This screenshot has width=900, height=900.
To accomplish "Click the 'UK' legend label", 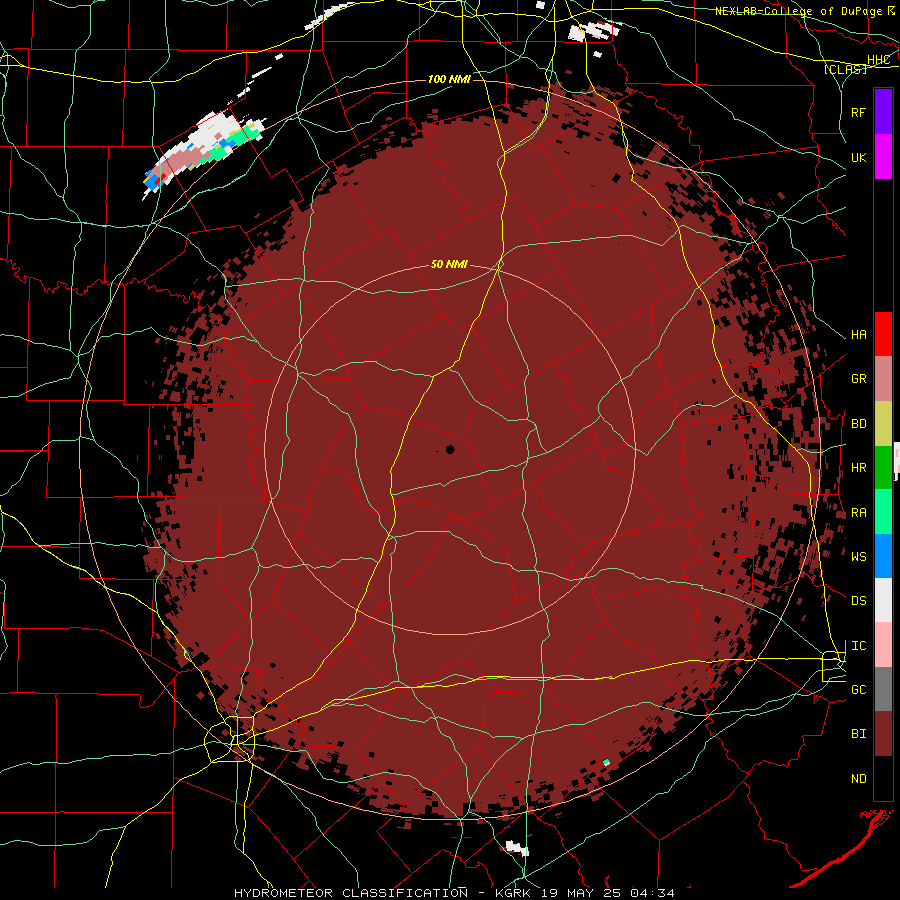I will pyautogui.click(x=858, y=157).
